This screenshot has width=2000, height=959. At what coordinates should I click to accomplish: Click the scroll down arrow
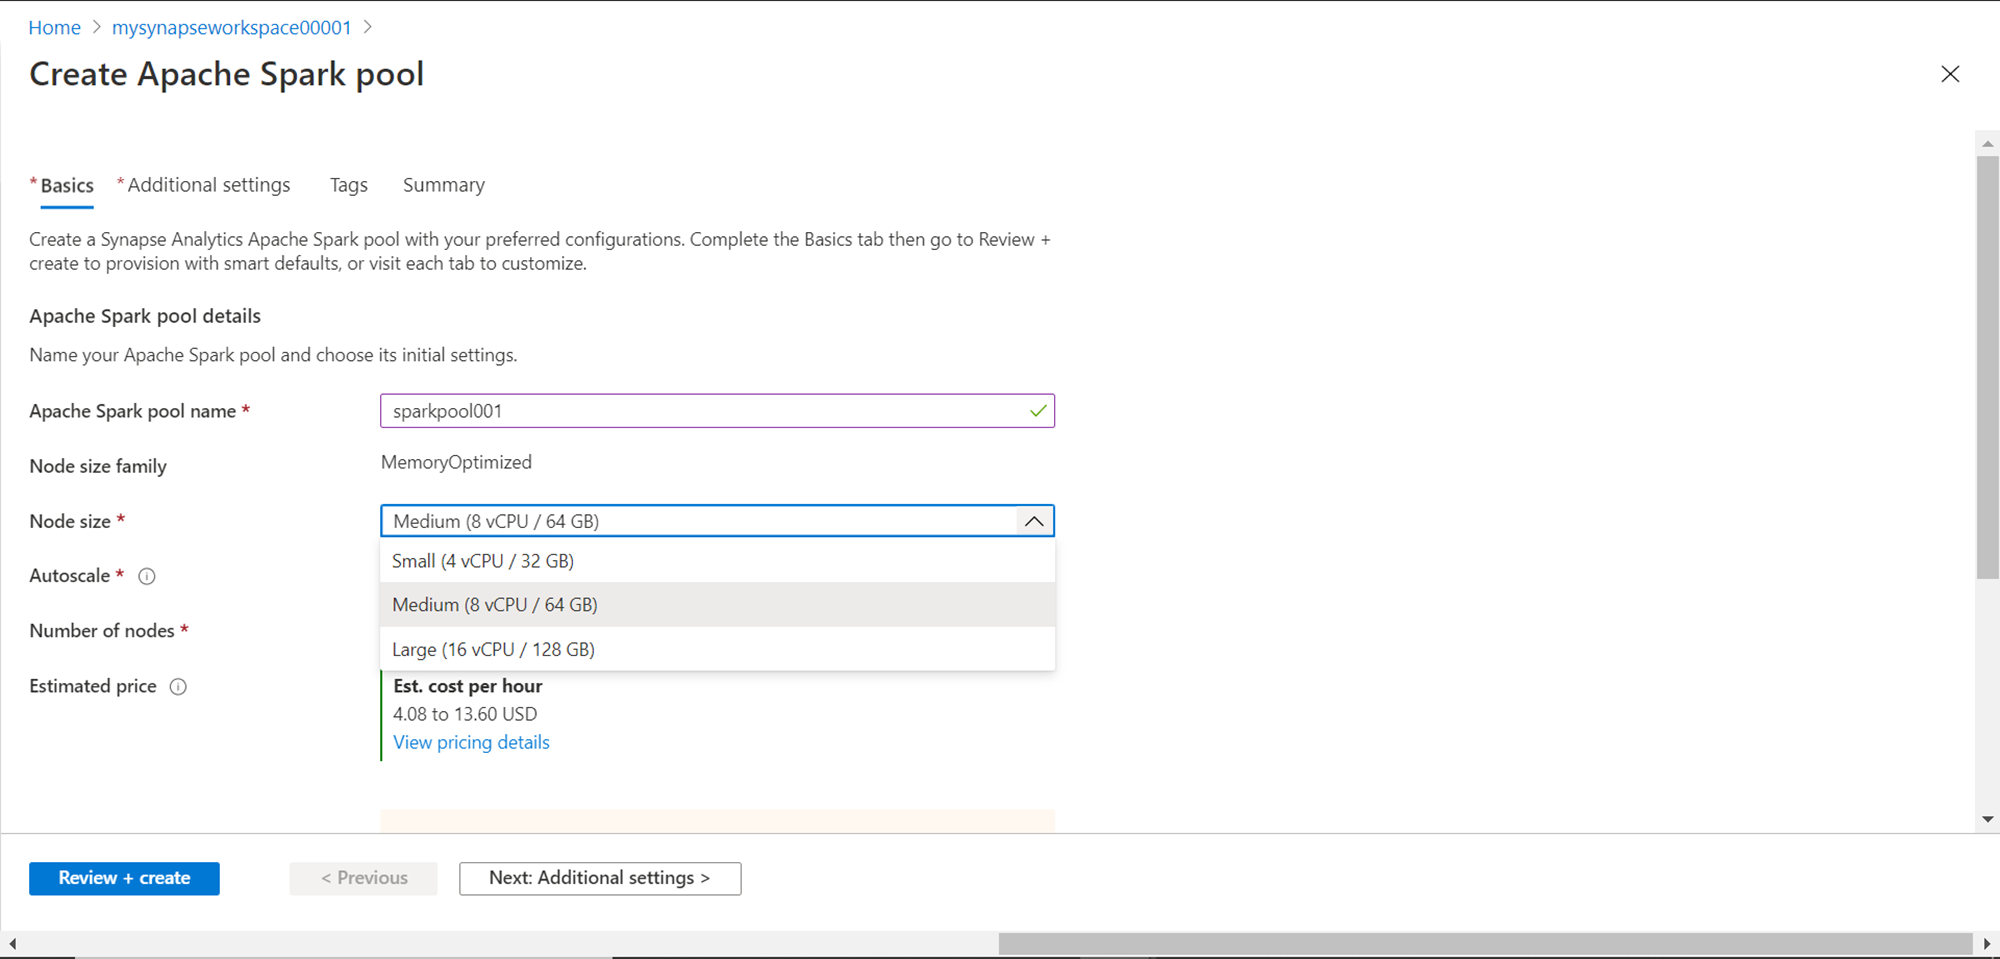pyautogui.click(x=1987, y=820)
